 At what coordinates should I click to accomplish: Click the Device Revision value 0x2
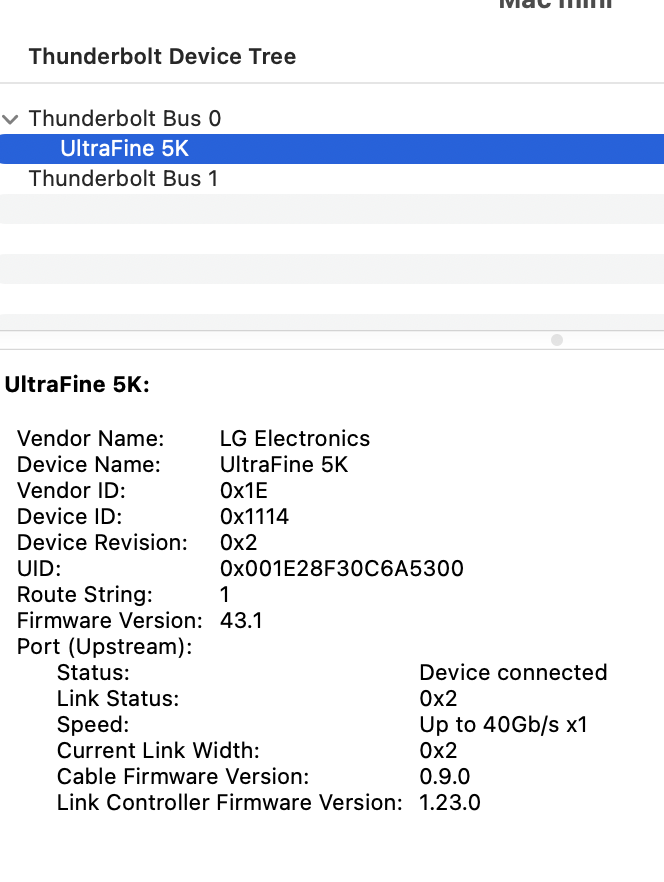click(239, 542)
